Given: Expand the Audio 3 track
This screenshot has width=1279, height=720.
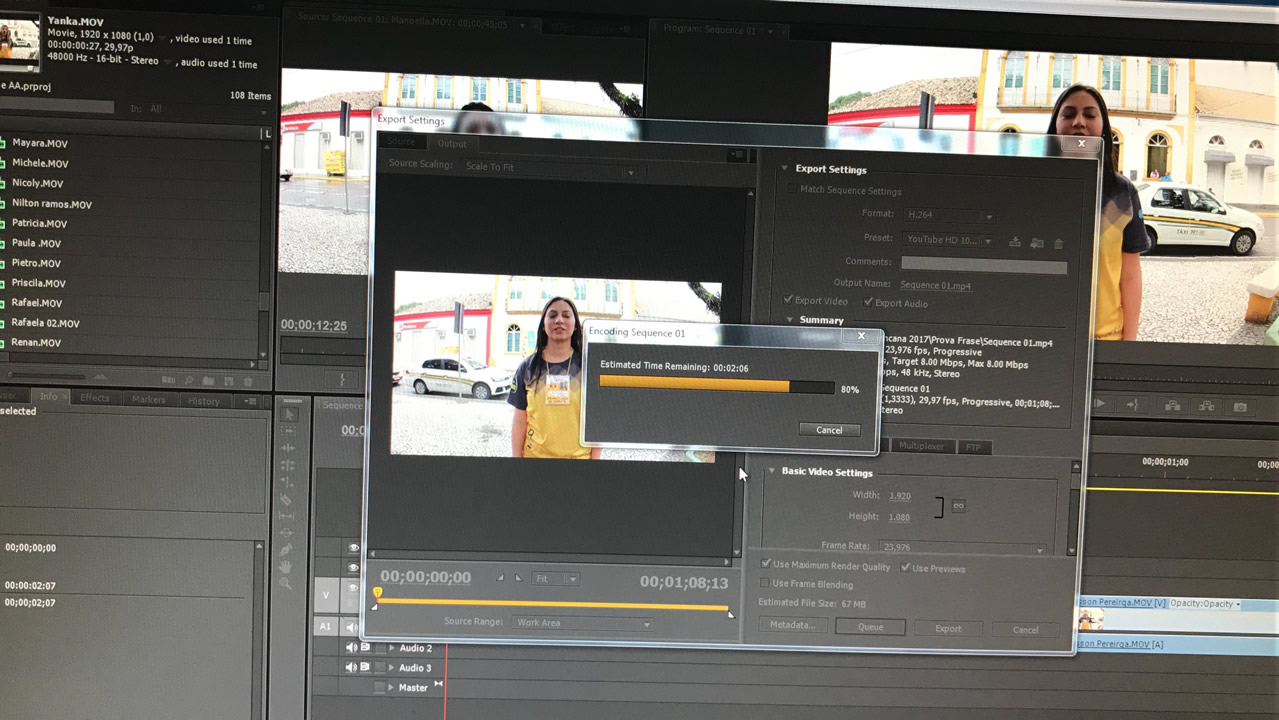Looking at the screenshot, I should tap(391, 667).
